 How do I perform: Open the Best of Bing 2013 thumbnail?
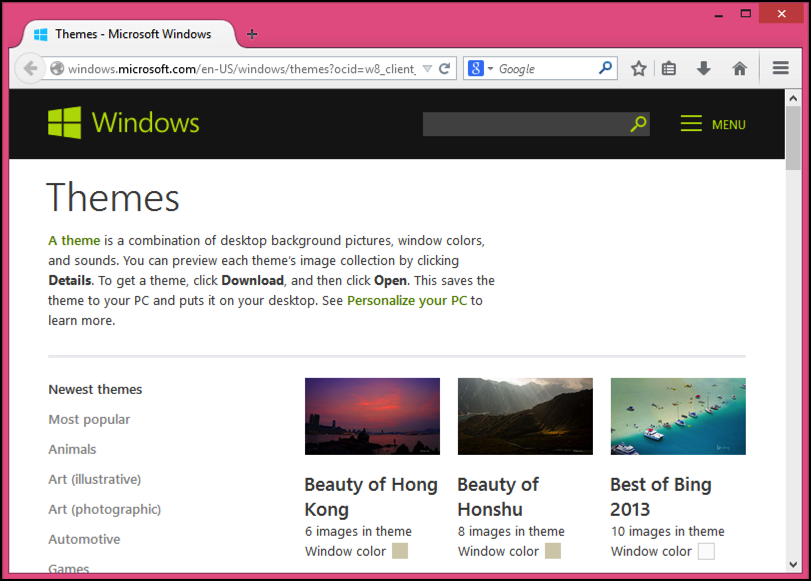[x=678, y=416]
